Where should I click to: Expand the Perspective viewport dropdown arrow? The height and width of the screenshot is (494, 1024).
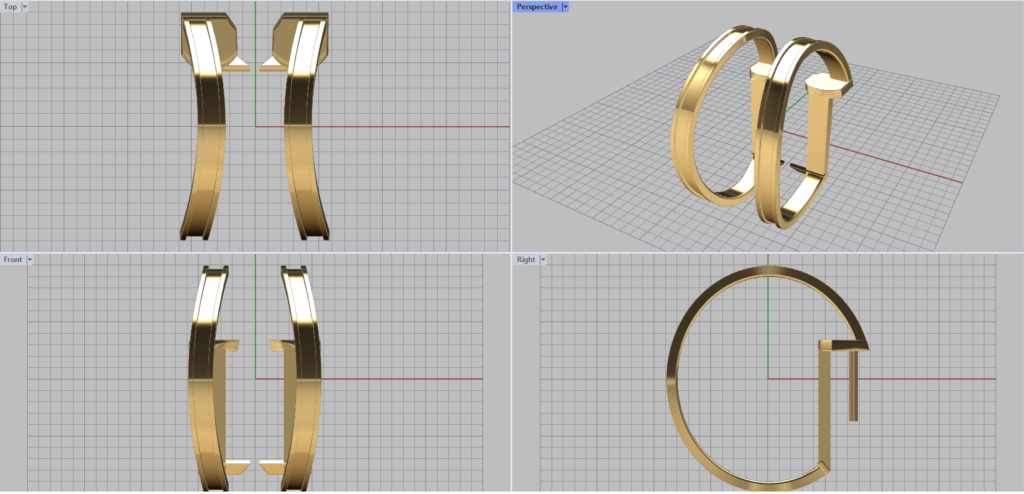(565, 7)
